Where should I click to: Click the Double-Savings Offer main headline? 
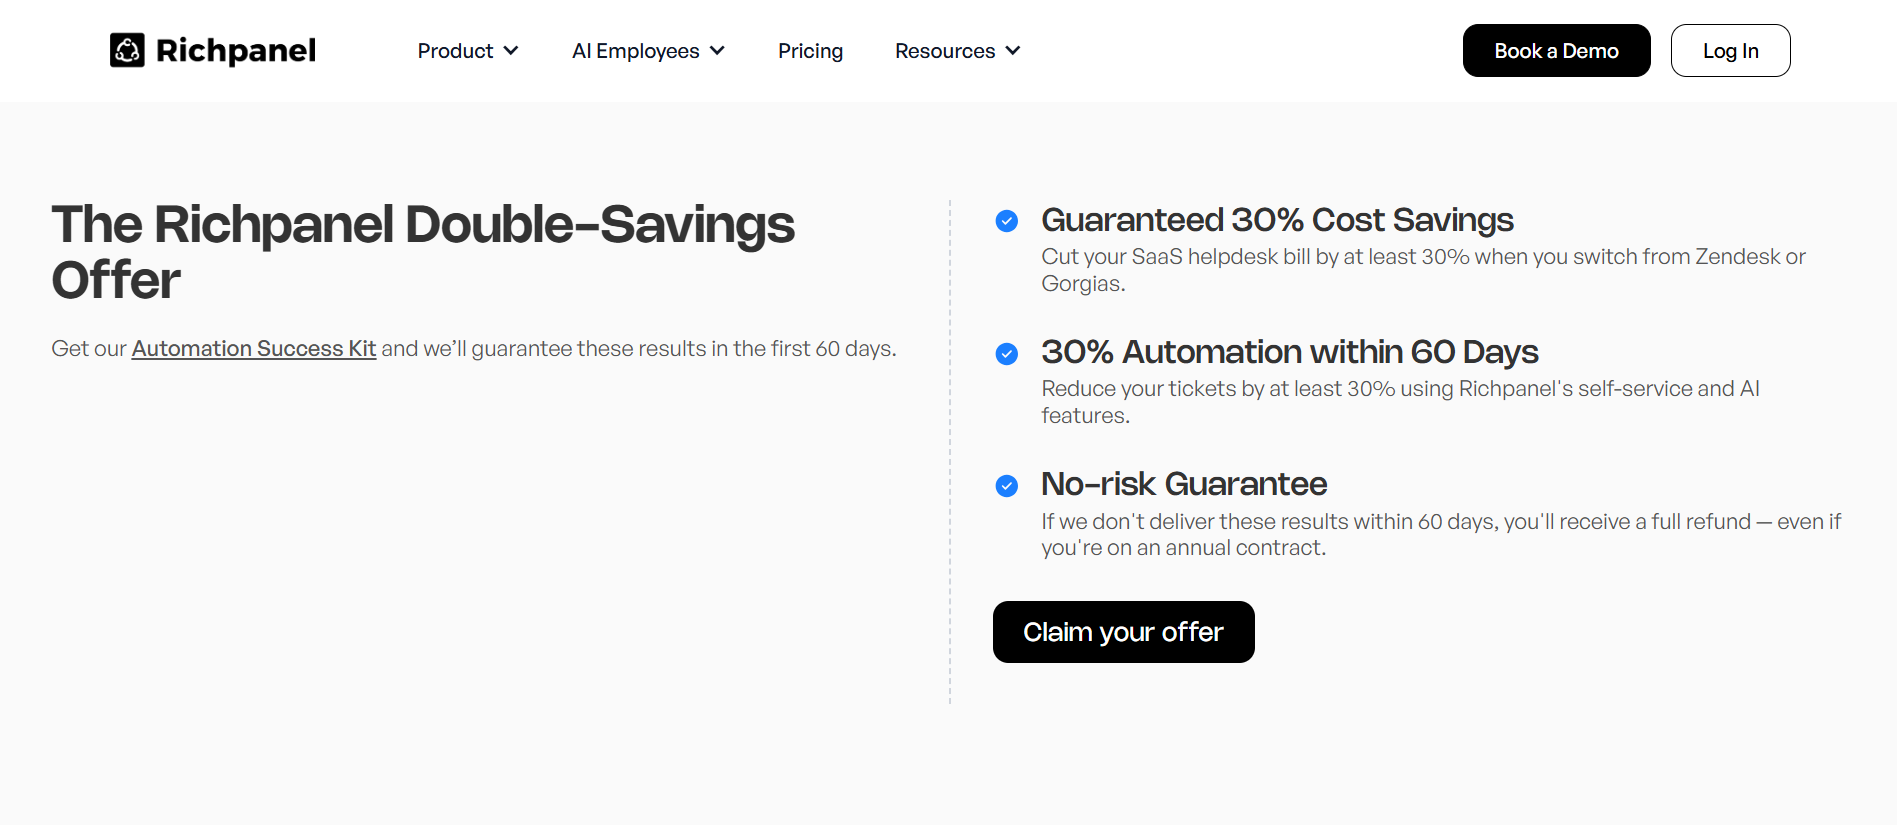point(423,252)
